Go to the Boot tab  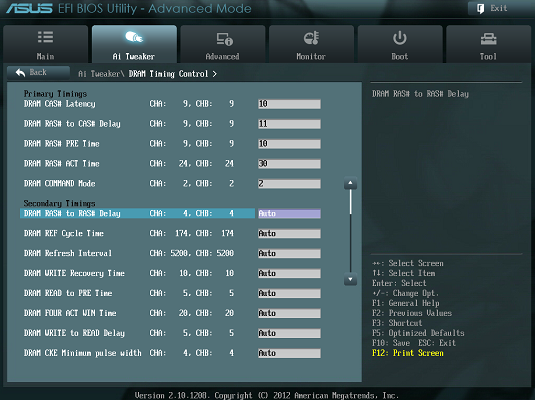(x=400, y=44)
